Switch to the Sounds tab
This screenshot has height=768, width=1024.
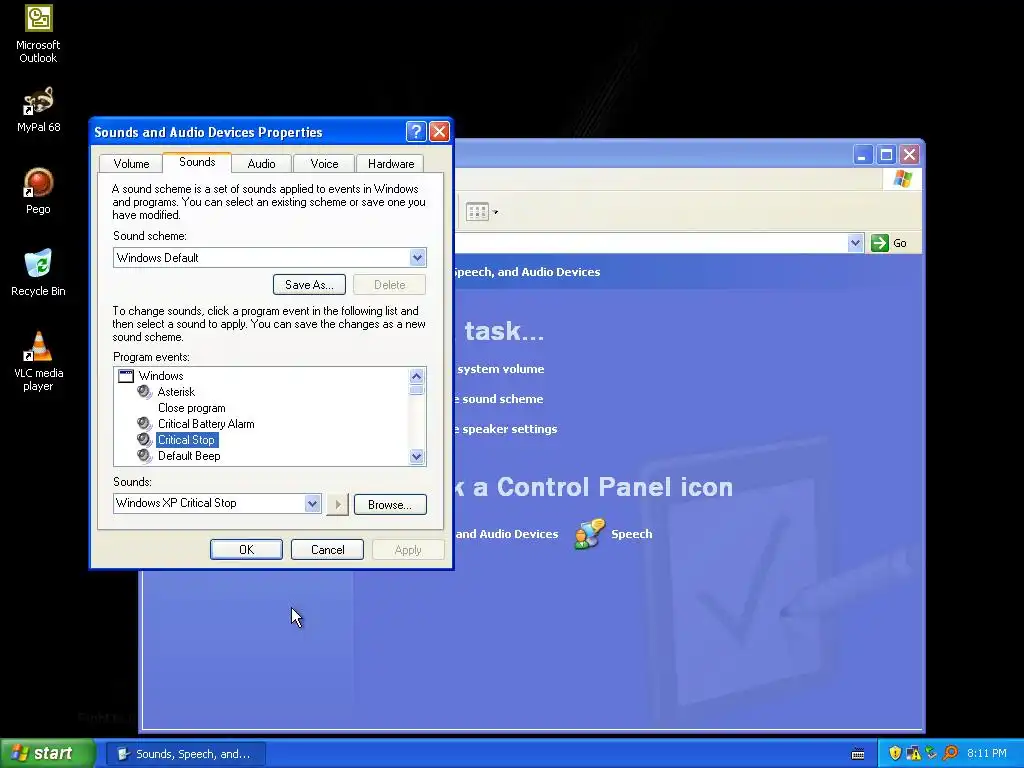point(197,162)
